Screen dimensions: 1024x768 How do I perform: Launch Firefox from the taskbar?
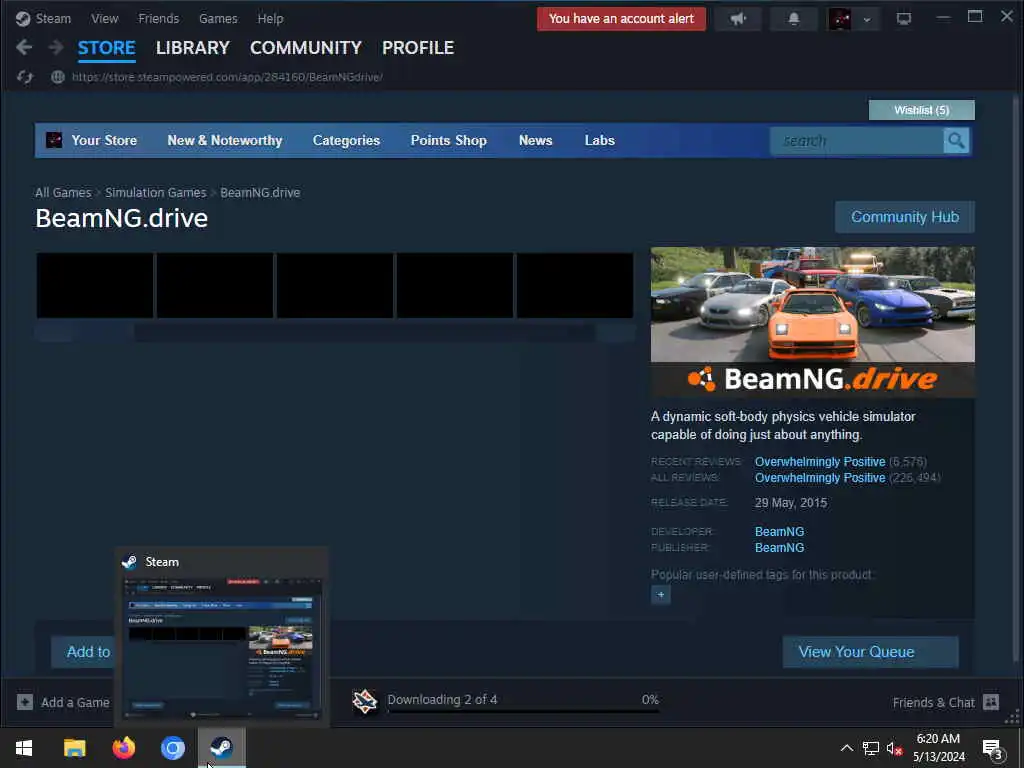[x=123, y=748]
